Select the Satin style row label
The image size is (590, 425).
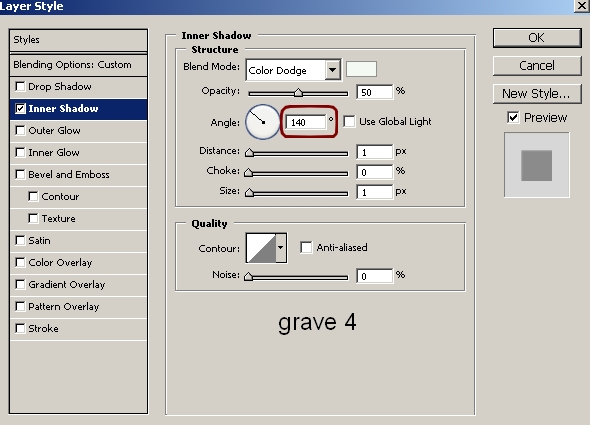[39, 241]
